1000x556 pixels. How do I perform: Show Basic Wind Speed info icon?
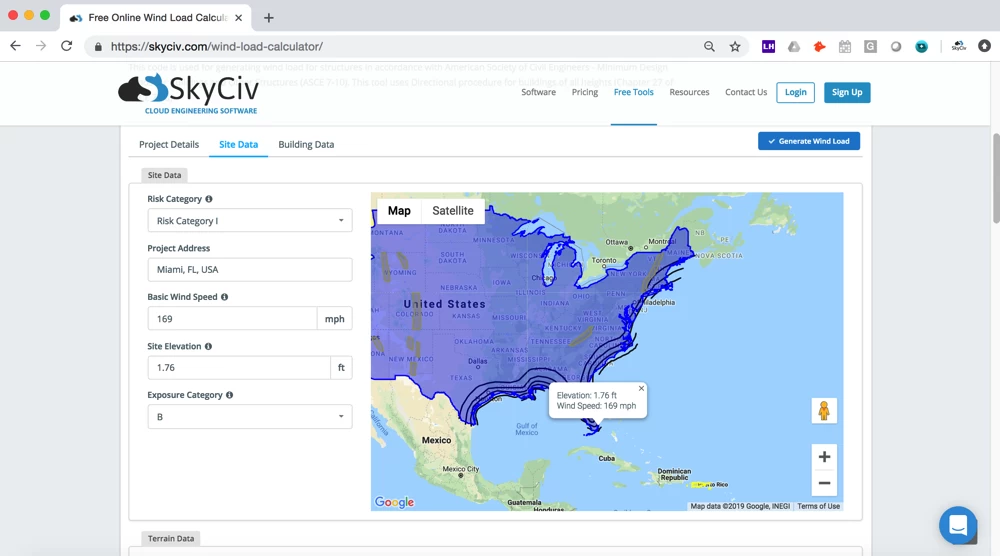click(x=224, y=297)
